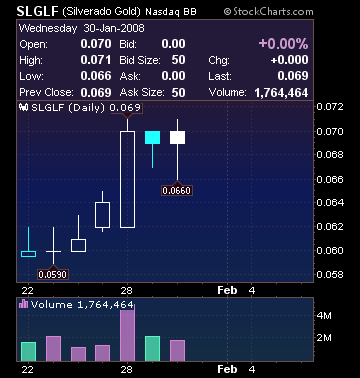This screenshot has height=378, width=360.
Task: Click the 0.0590 low price callout
Action: tap(53, 275)
